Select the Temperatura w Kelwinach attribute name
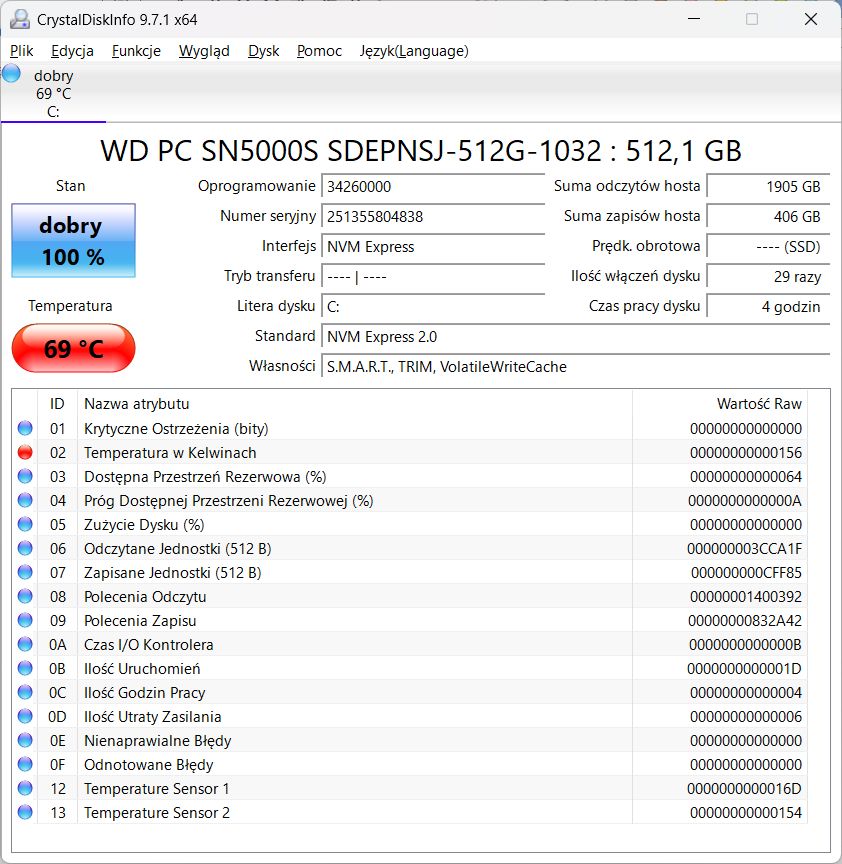842x864 pixels. (x=170, y=453)
